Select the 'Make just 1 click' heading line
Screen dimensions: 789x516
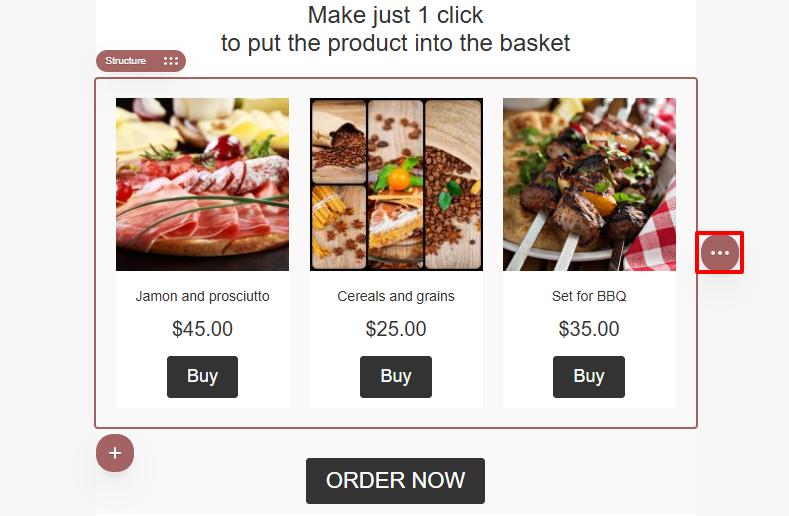[x=396, y=15]
